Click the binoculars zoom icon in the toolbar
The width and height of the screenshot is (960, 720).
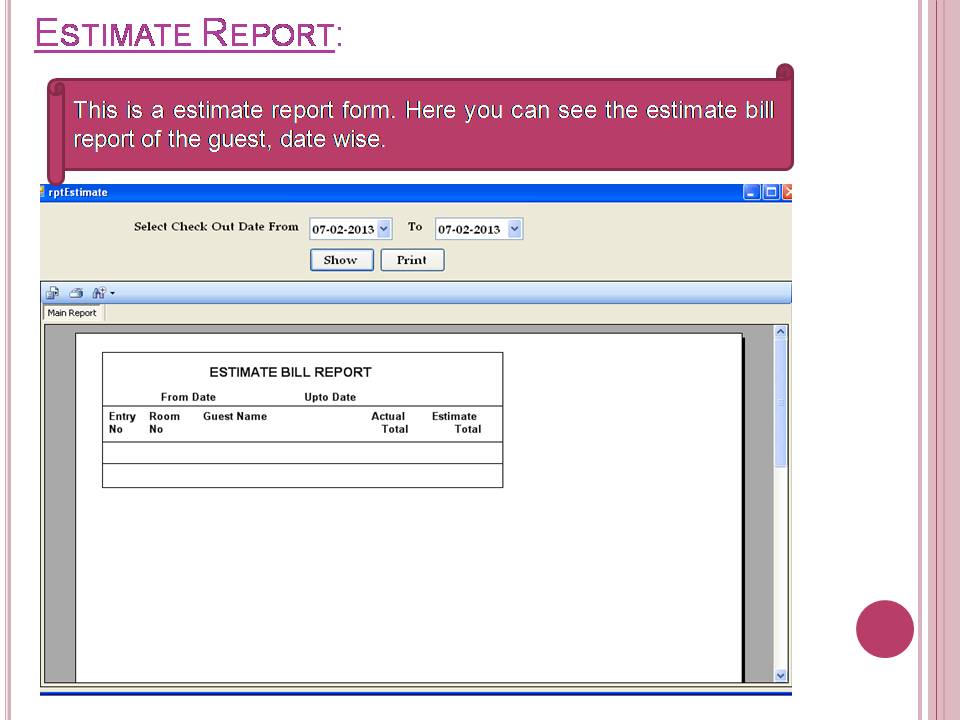(x=99, y=293)
